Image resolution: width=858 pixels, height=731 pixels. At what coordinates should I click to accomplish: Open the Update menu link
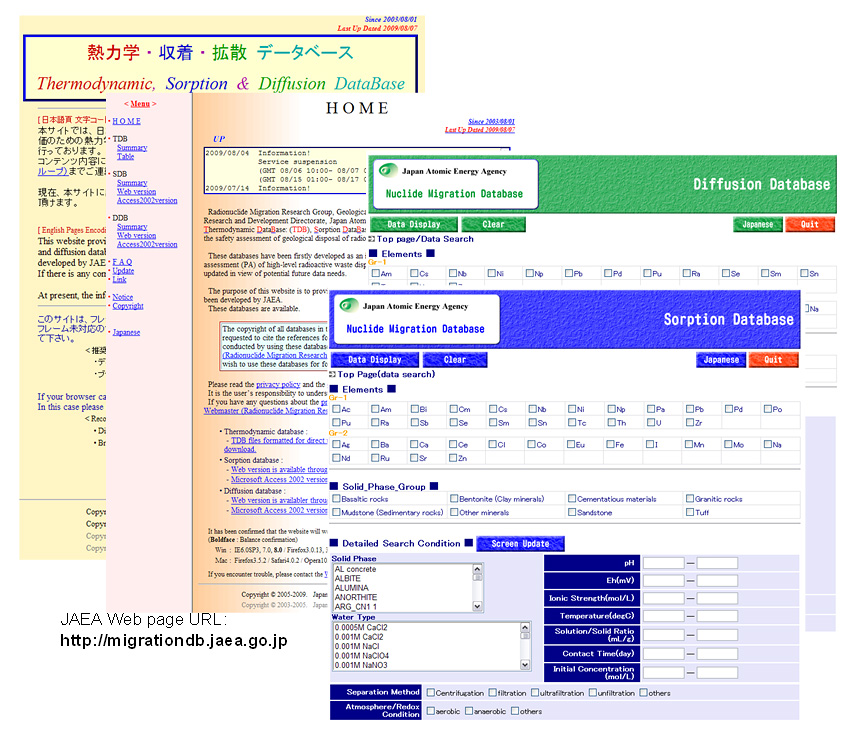click(123, 271)
